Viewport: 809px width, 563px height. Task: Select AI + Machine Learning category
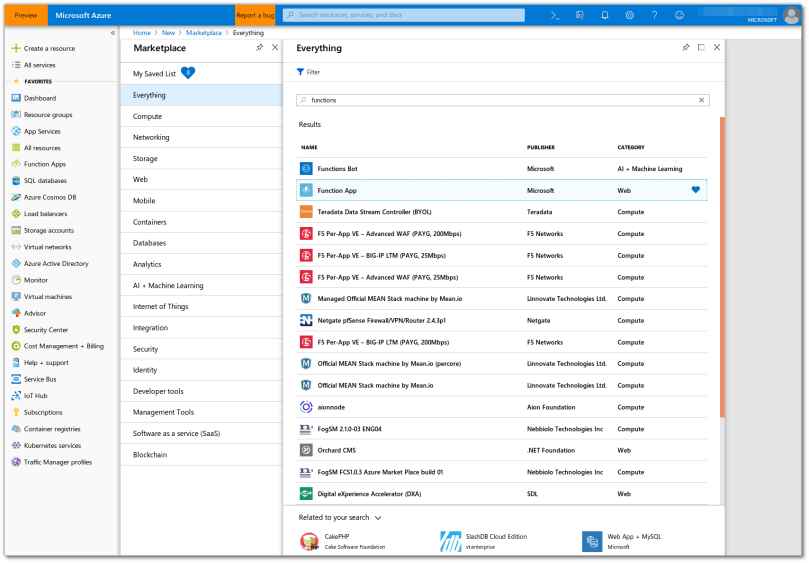tap(167, 285)
